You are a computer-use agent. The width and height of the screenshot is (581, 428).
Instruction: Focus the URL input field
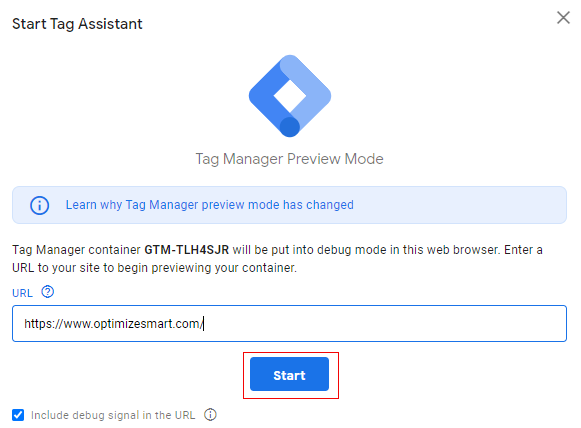pos(289,324)
